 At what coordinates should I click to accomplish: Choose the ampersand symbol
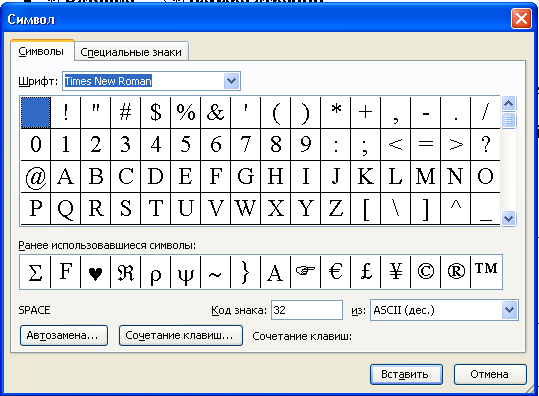216,112
